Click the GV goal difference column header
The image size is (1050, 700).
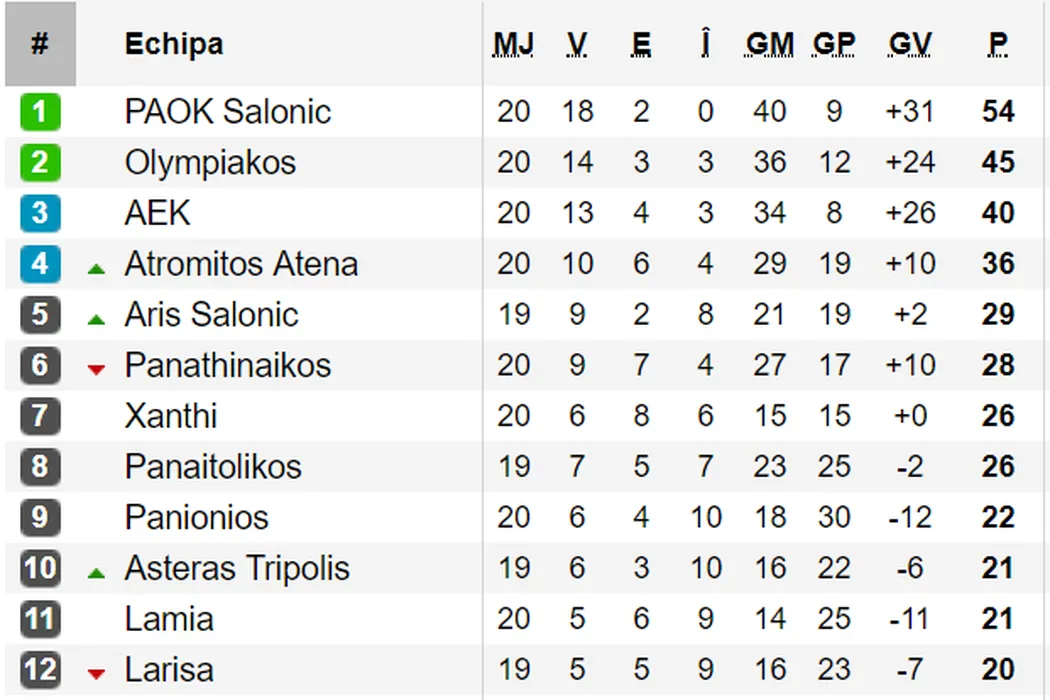pyautogui.click(x=909, y=44)
